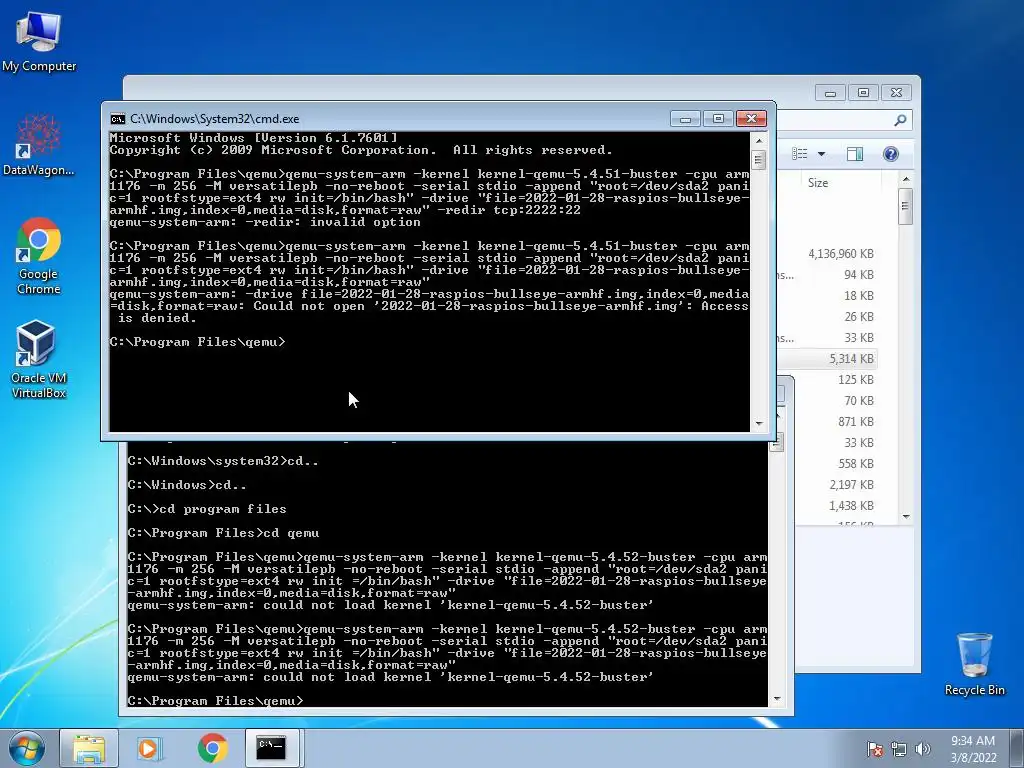Click the cmd.exe title bar system icon

click(118, 119)
